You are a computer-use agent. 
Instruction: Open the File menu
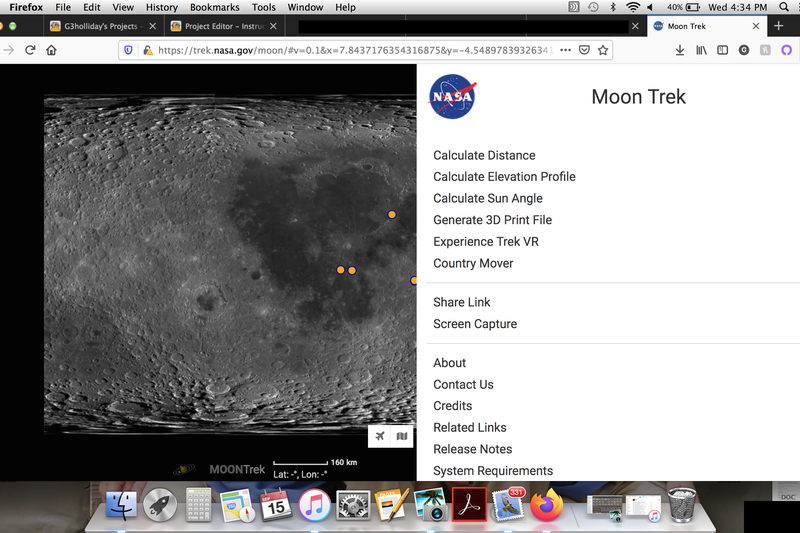tap(63, 7)
